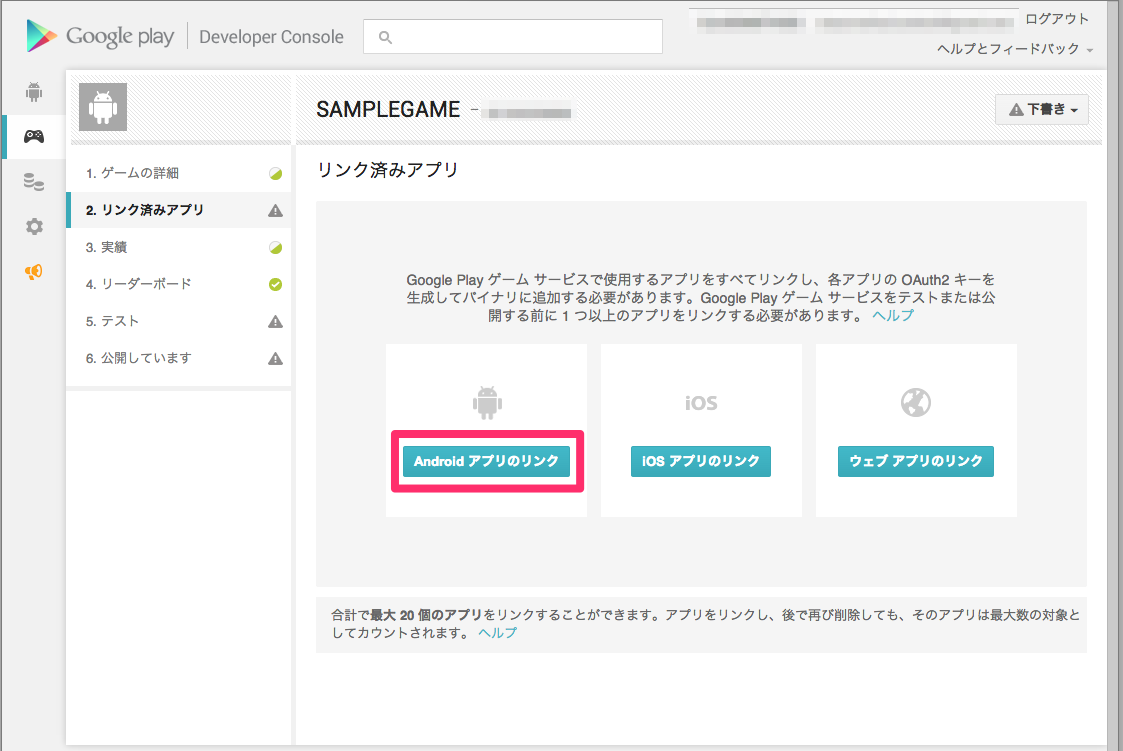The height and width of the screenshot is (751, 1123).
Task: Click the iOS logo in the iOS card
Action: pyautogui.click(x=700, y=402)
